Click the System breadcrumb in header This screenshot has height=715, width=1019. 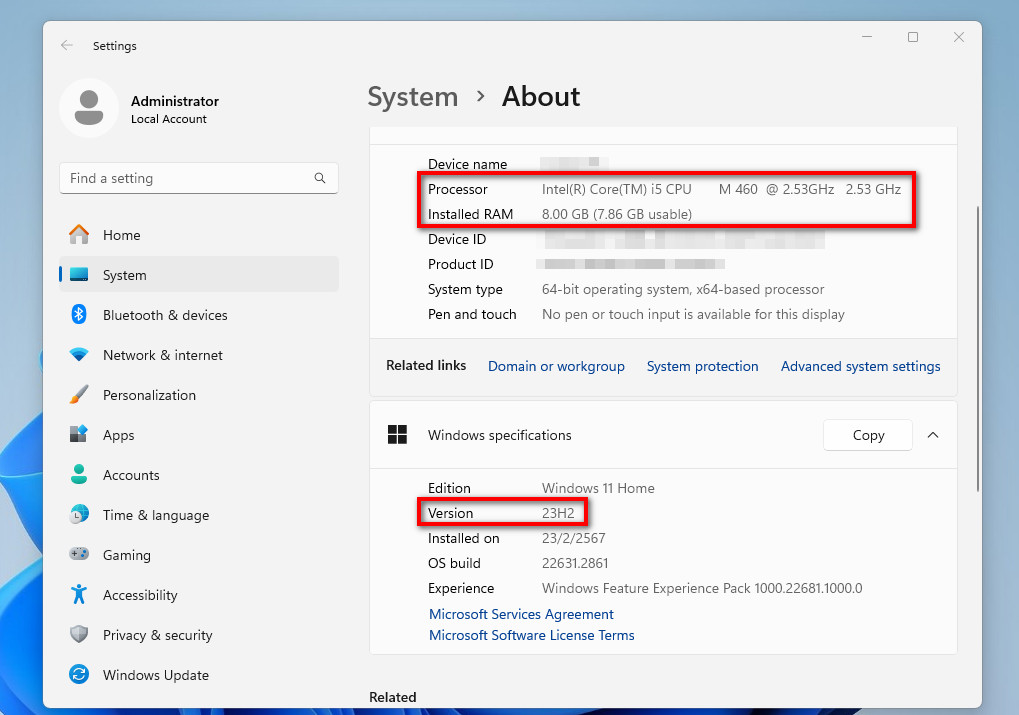pos(413,97)
